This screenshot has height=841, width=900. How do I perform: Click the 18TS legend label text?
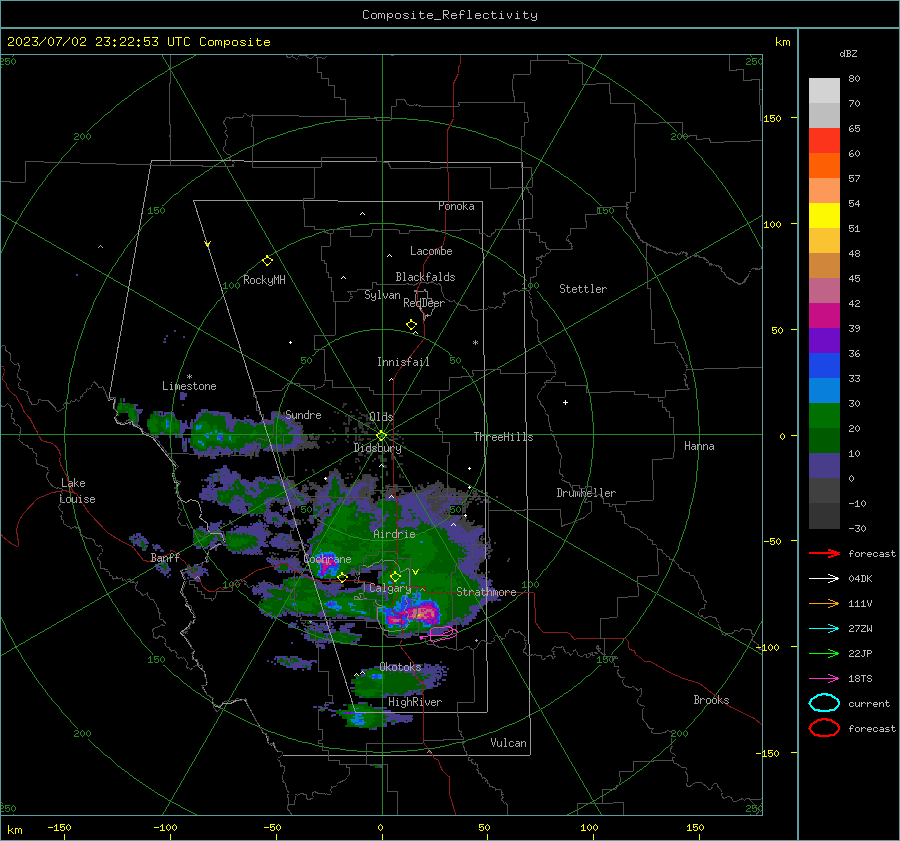pyautogui.click(x=860, y=679)
